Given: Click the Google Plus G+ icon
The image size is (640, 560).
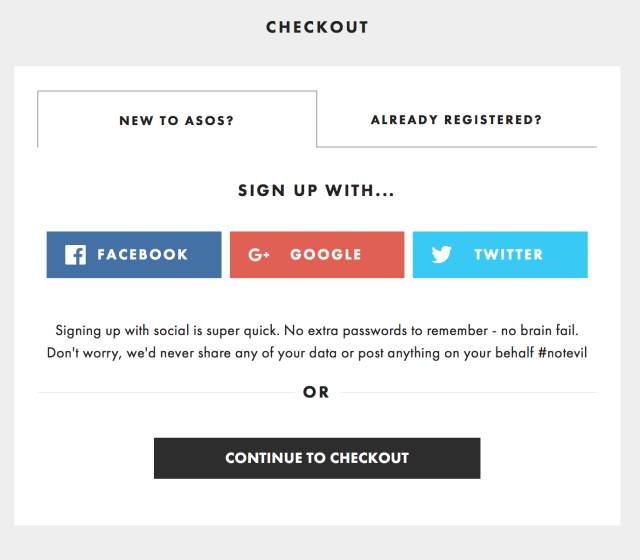Looking at the screenshot, I should coord(260,255).
